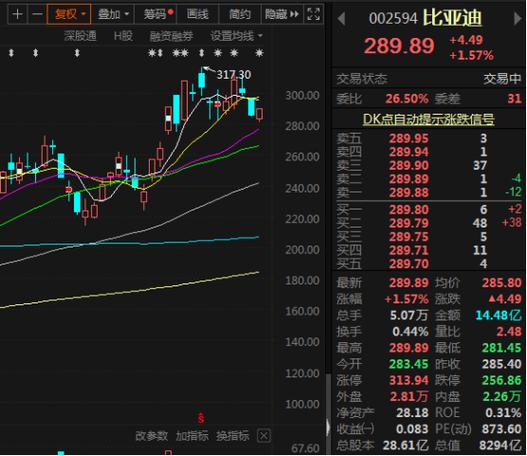Click the 改参数 button
Image resolution: width=527 pixels, height=456 pixels.
pyautogui.click(x=152, y=436)
